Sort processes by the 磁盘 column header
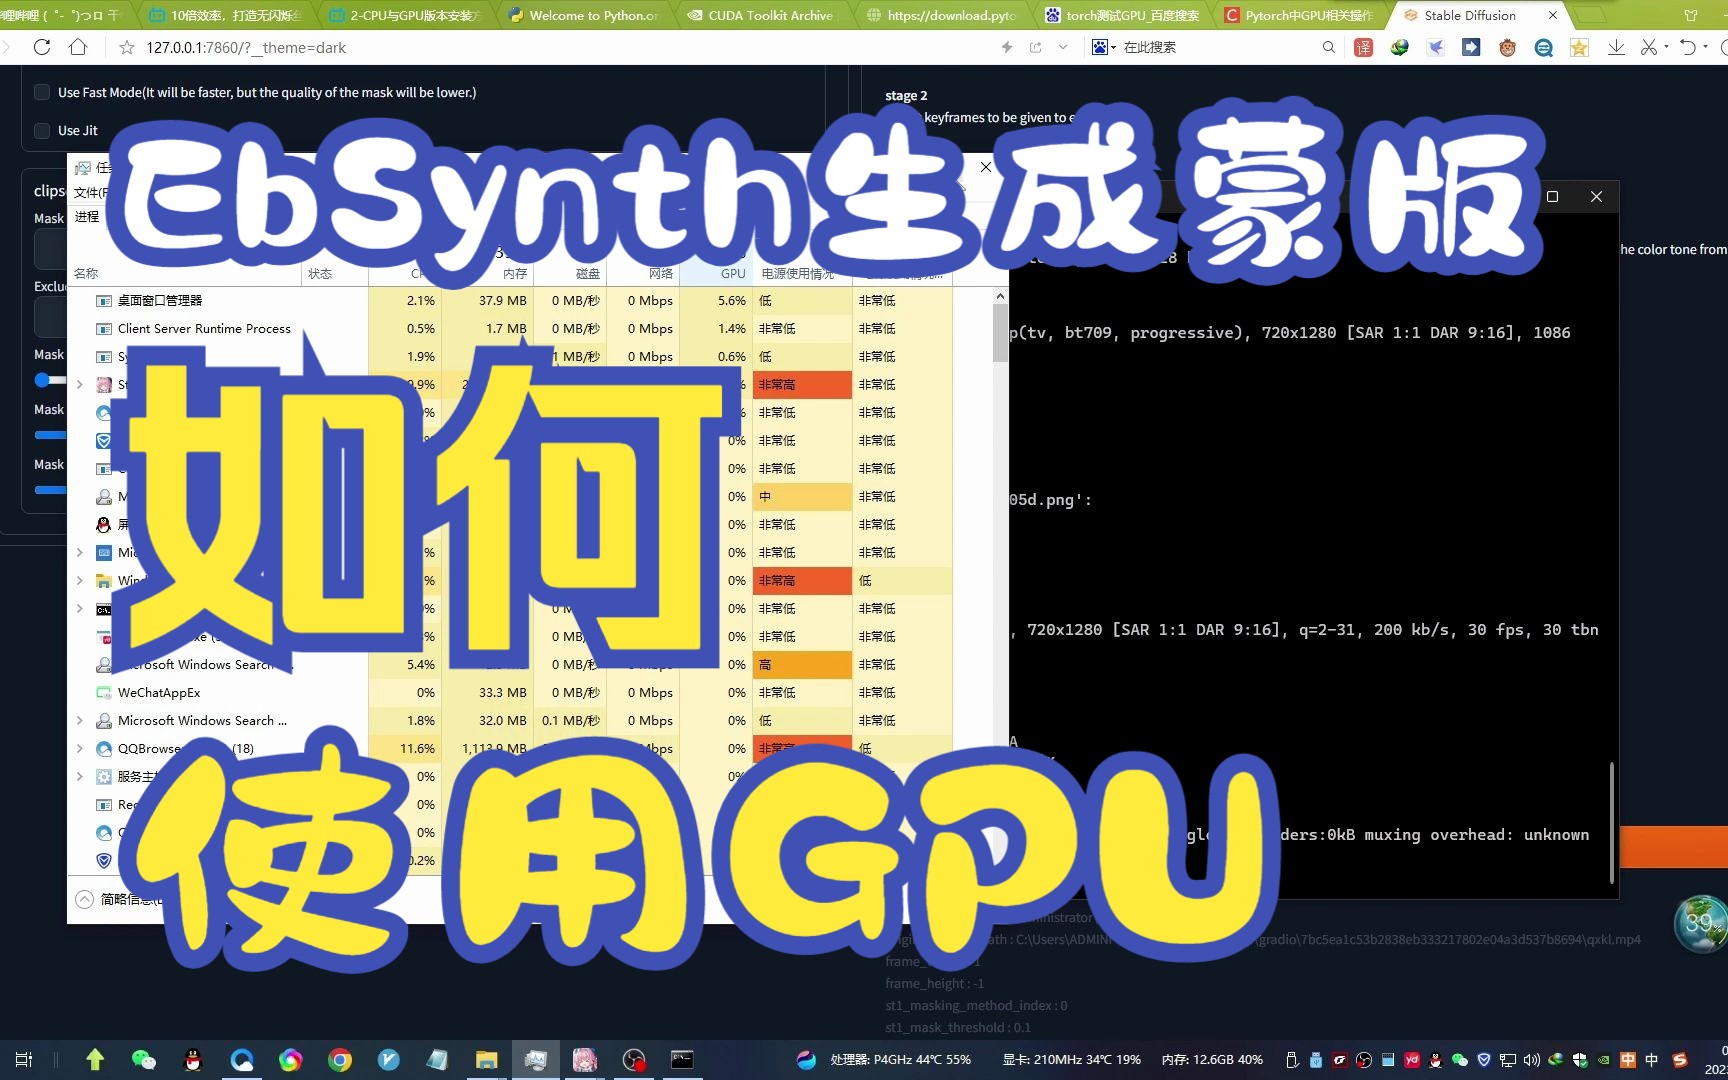This screenshot has width=1728, height=1080. pyautogui.click(x=588, y=273)
